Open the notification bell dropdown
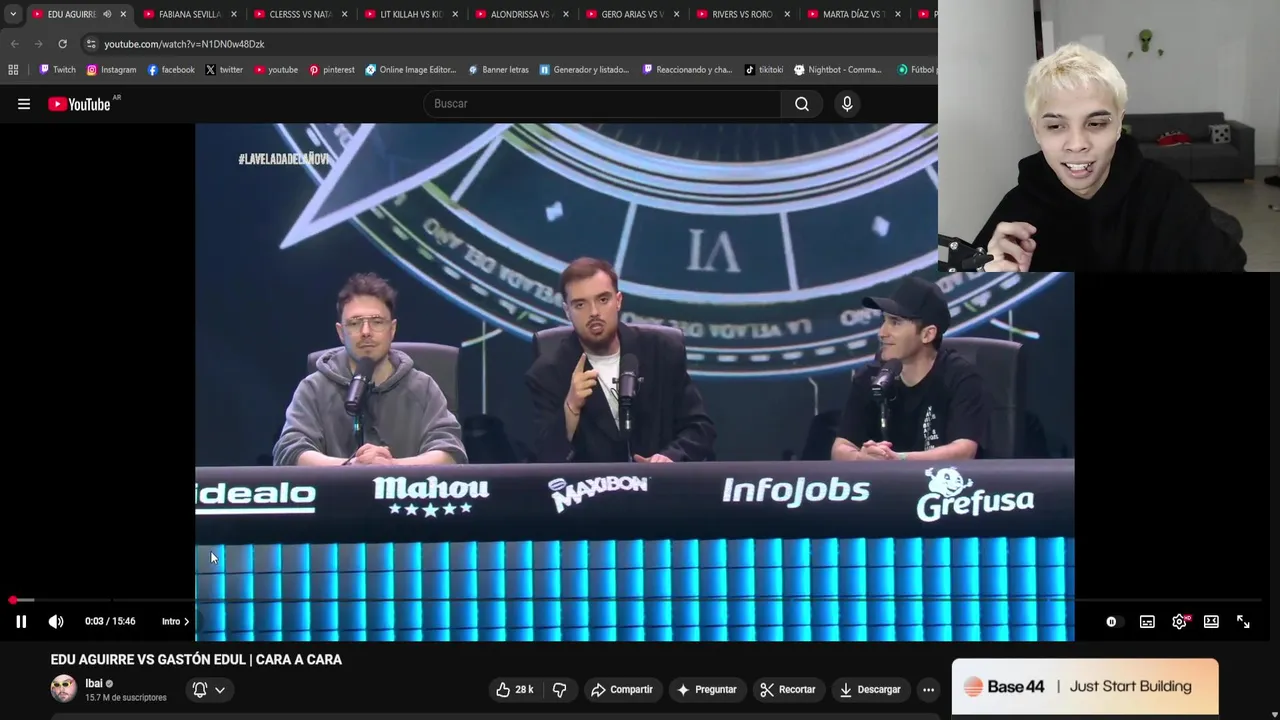Viewport: 1280px width, 720px height. point(209,689)
